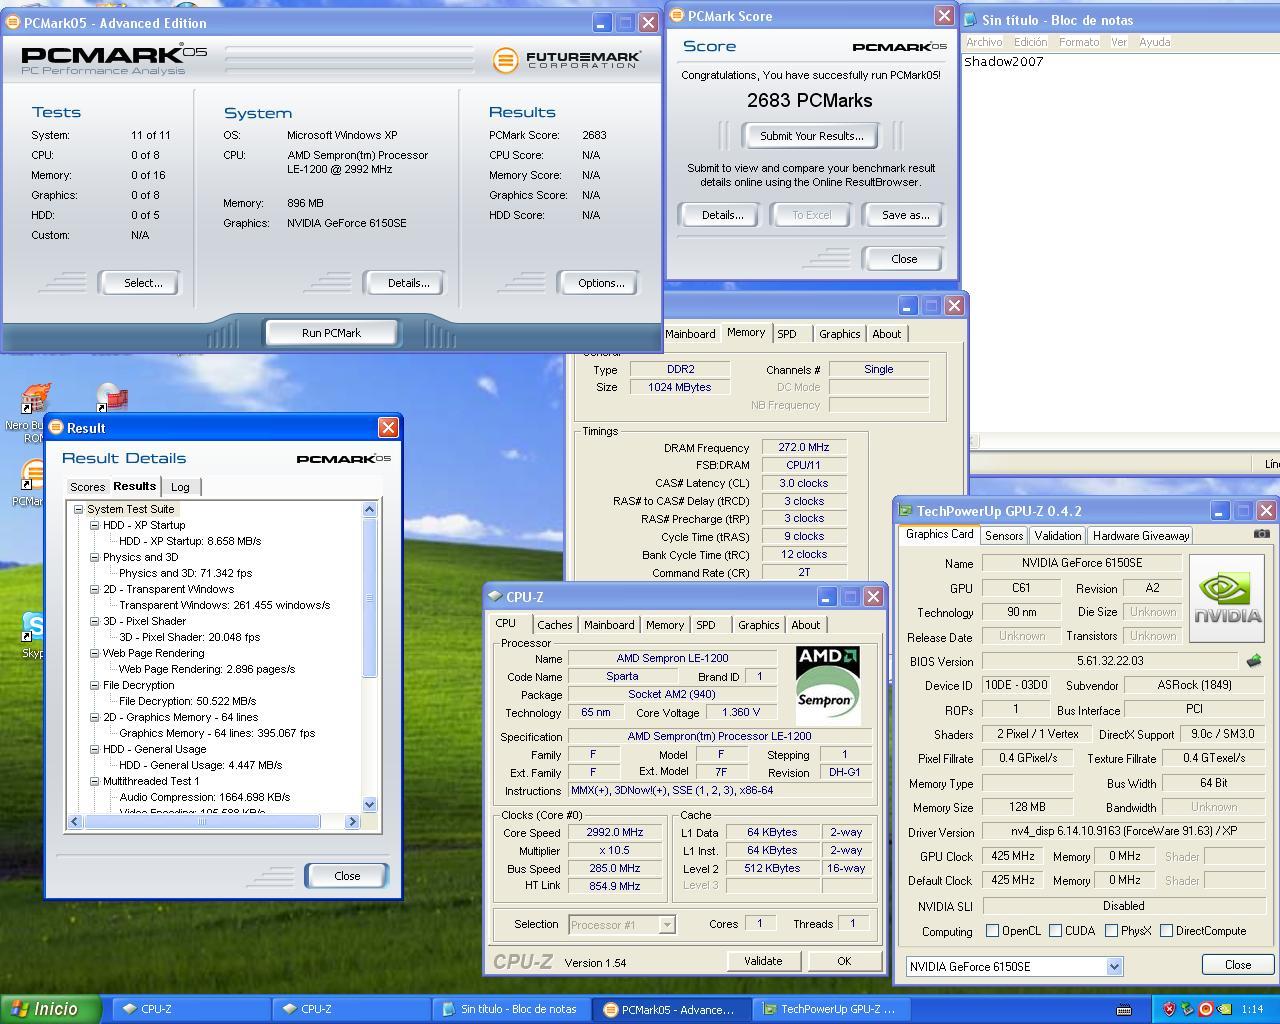The width and height of the screenshot is (1280, 1024).
Task: Collapse the HDD - XP Startup node
Action: [x=94, y=525]
